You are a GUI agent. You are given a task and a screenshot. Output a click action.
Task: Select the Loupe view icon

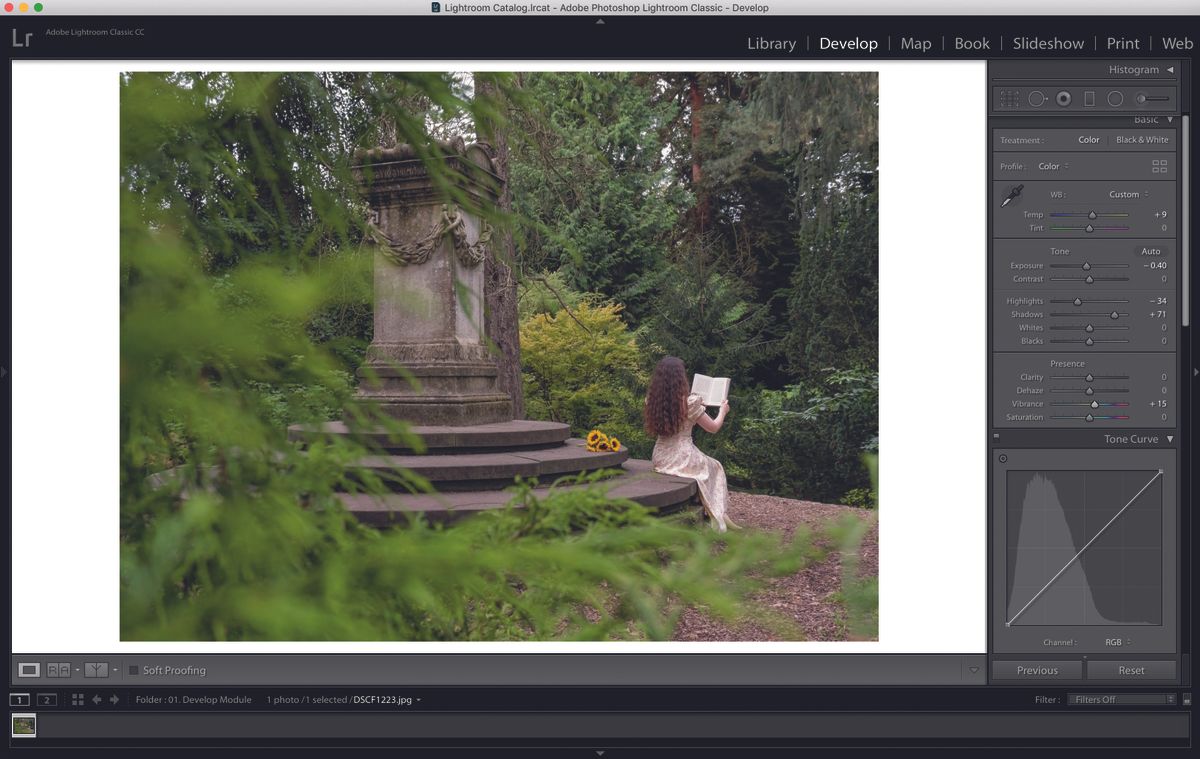coord(28,669)
